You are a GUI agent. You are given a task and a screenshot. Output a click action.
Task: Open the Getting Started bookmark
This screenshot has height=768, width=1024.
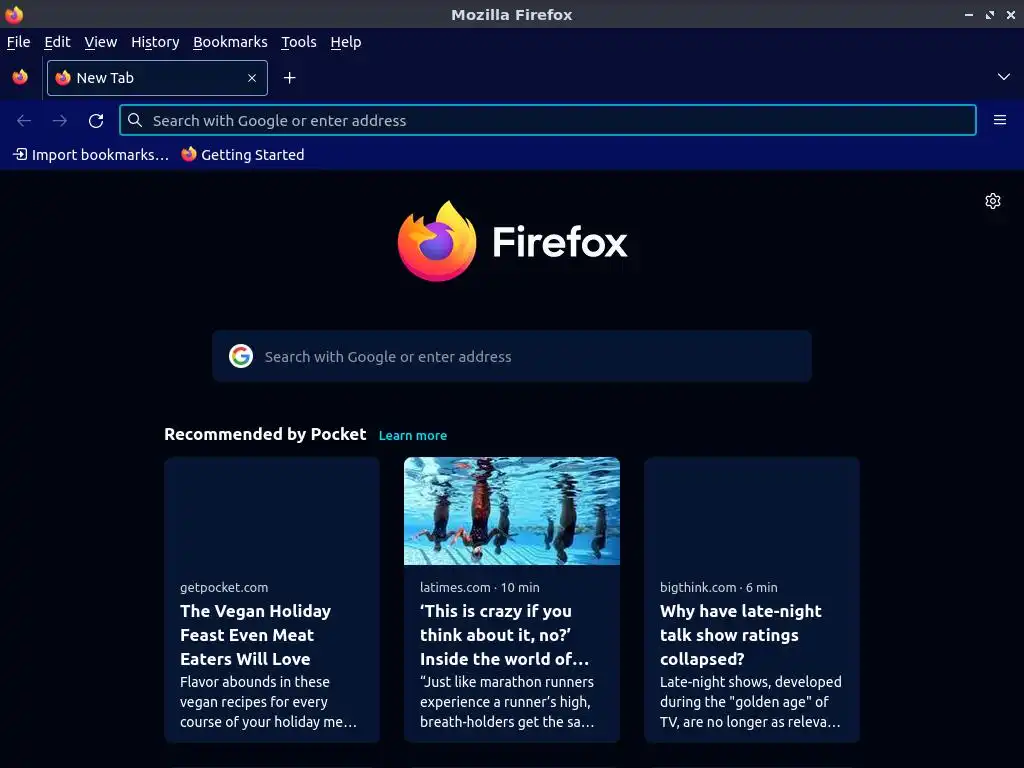pos(243,155)
